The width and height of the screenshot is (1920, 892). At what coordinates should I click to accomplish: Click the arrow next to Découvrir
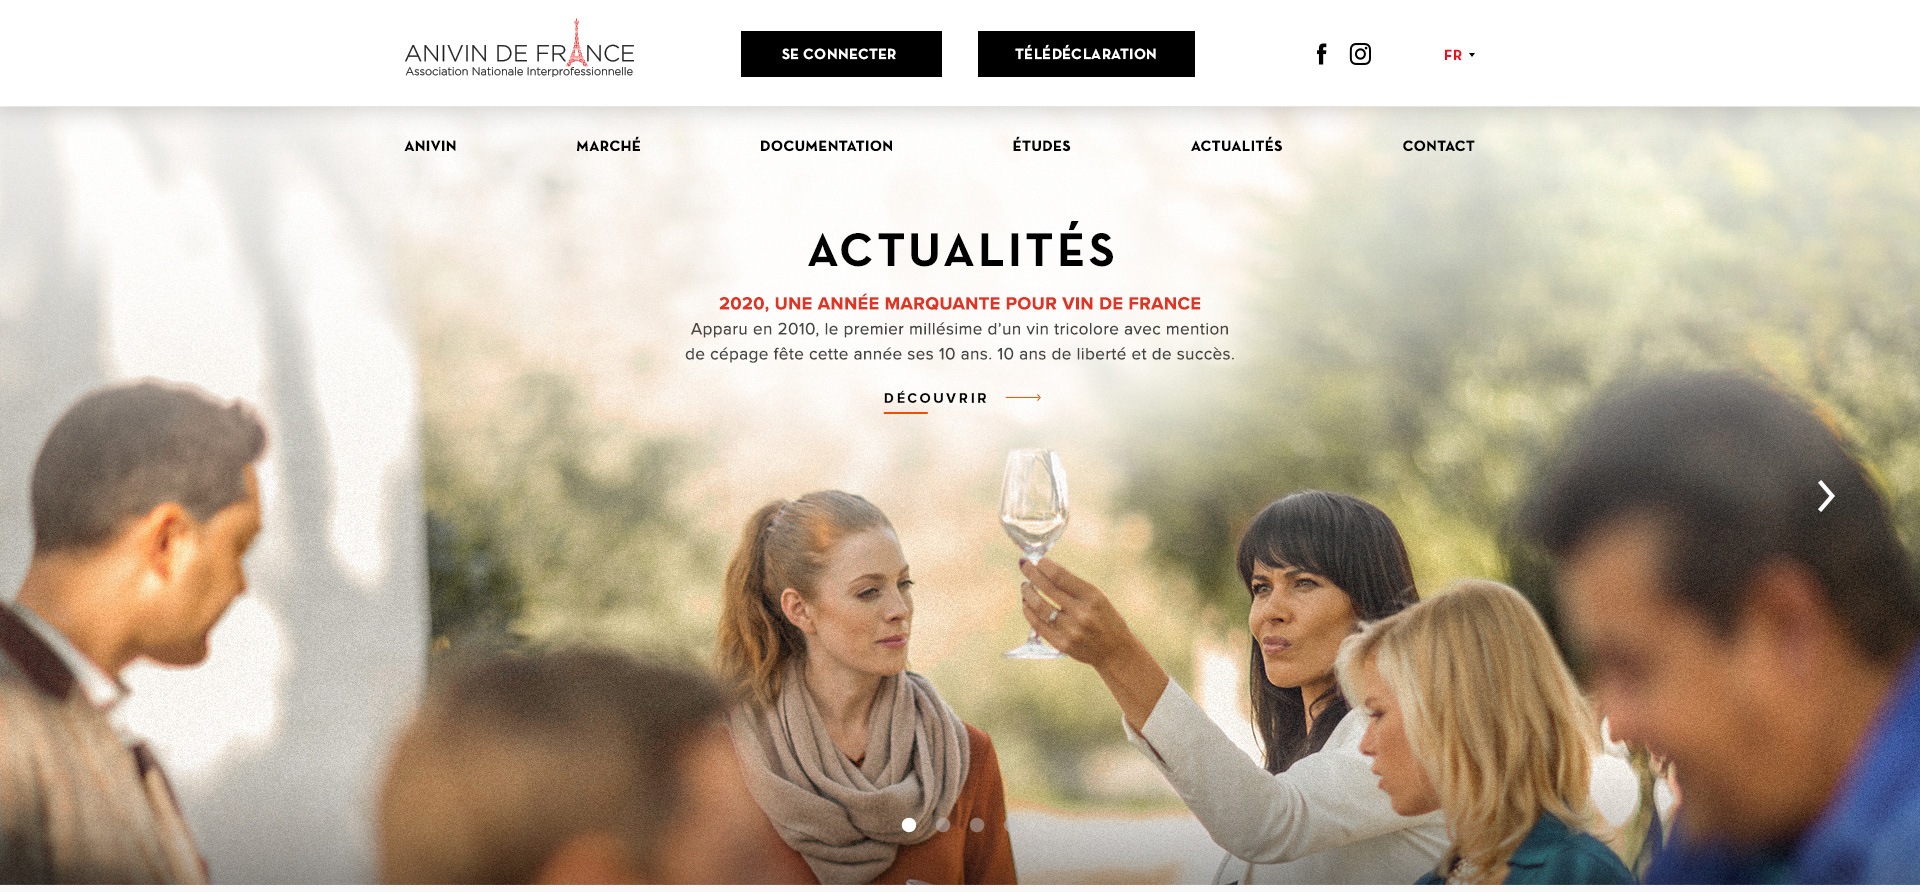point(1023,398)
